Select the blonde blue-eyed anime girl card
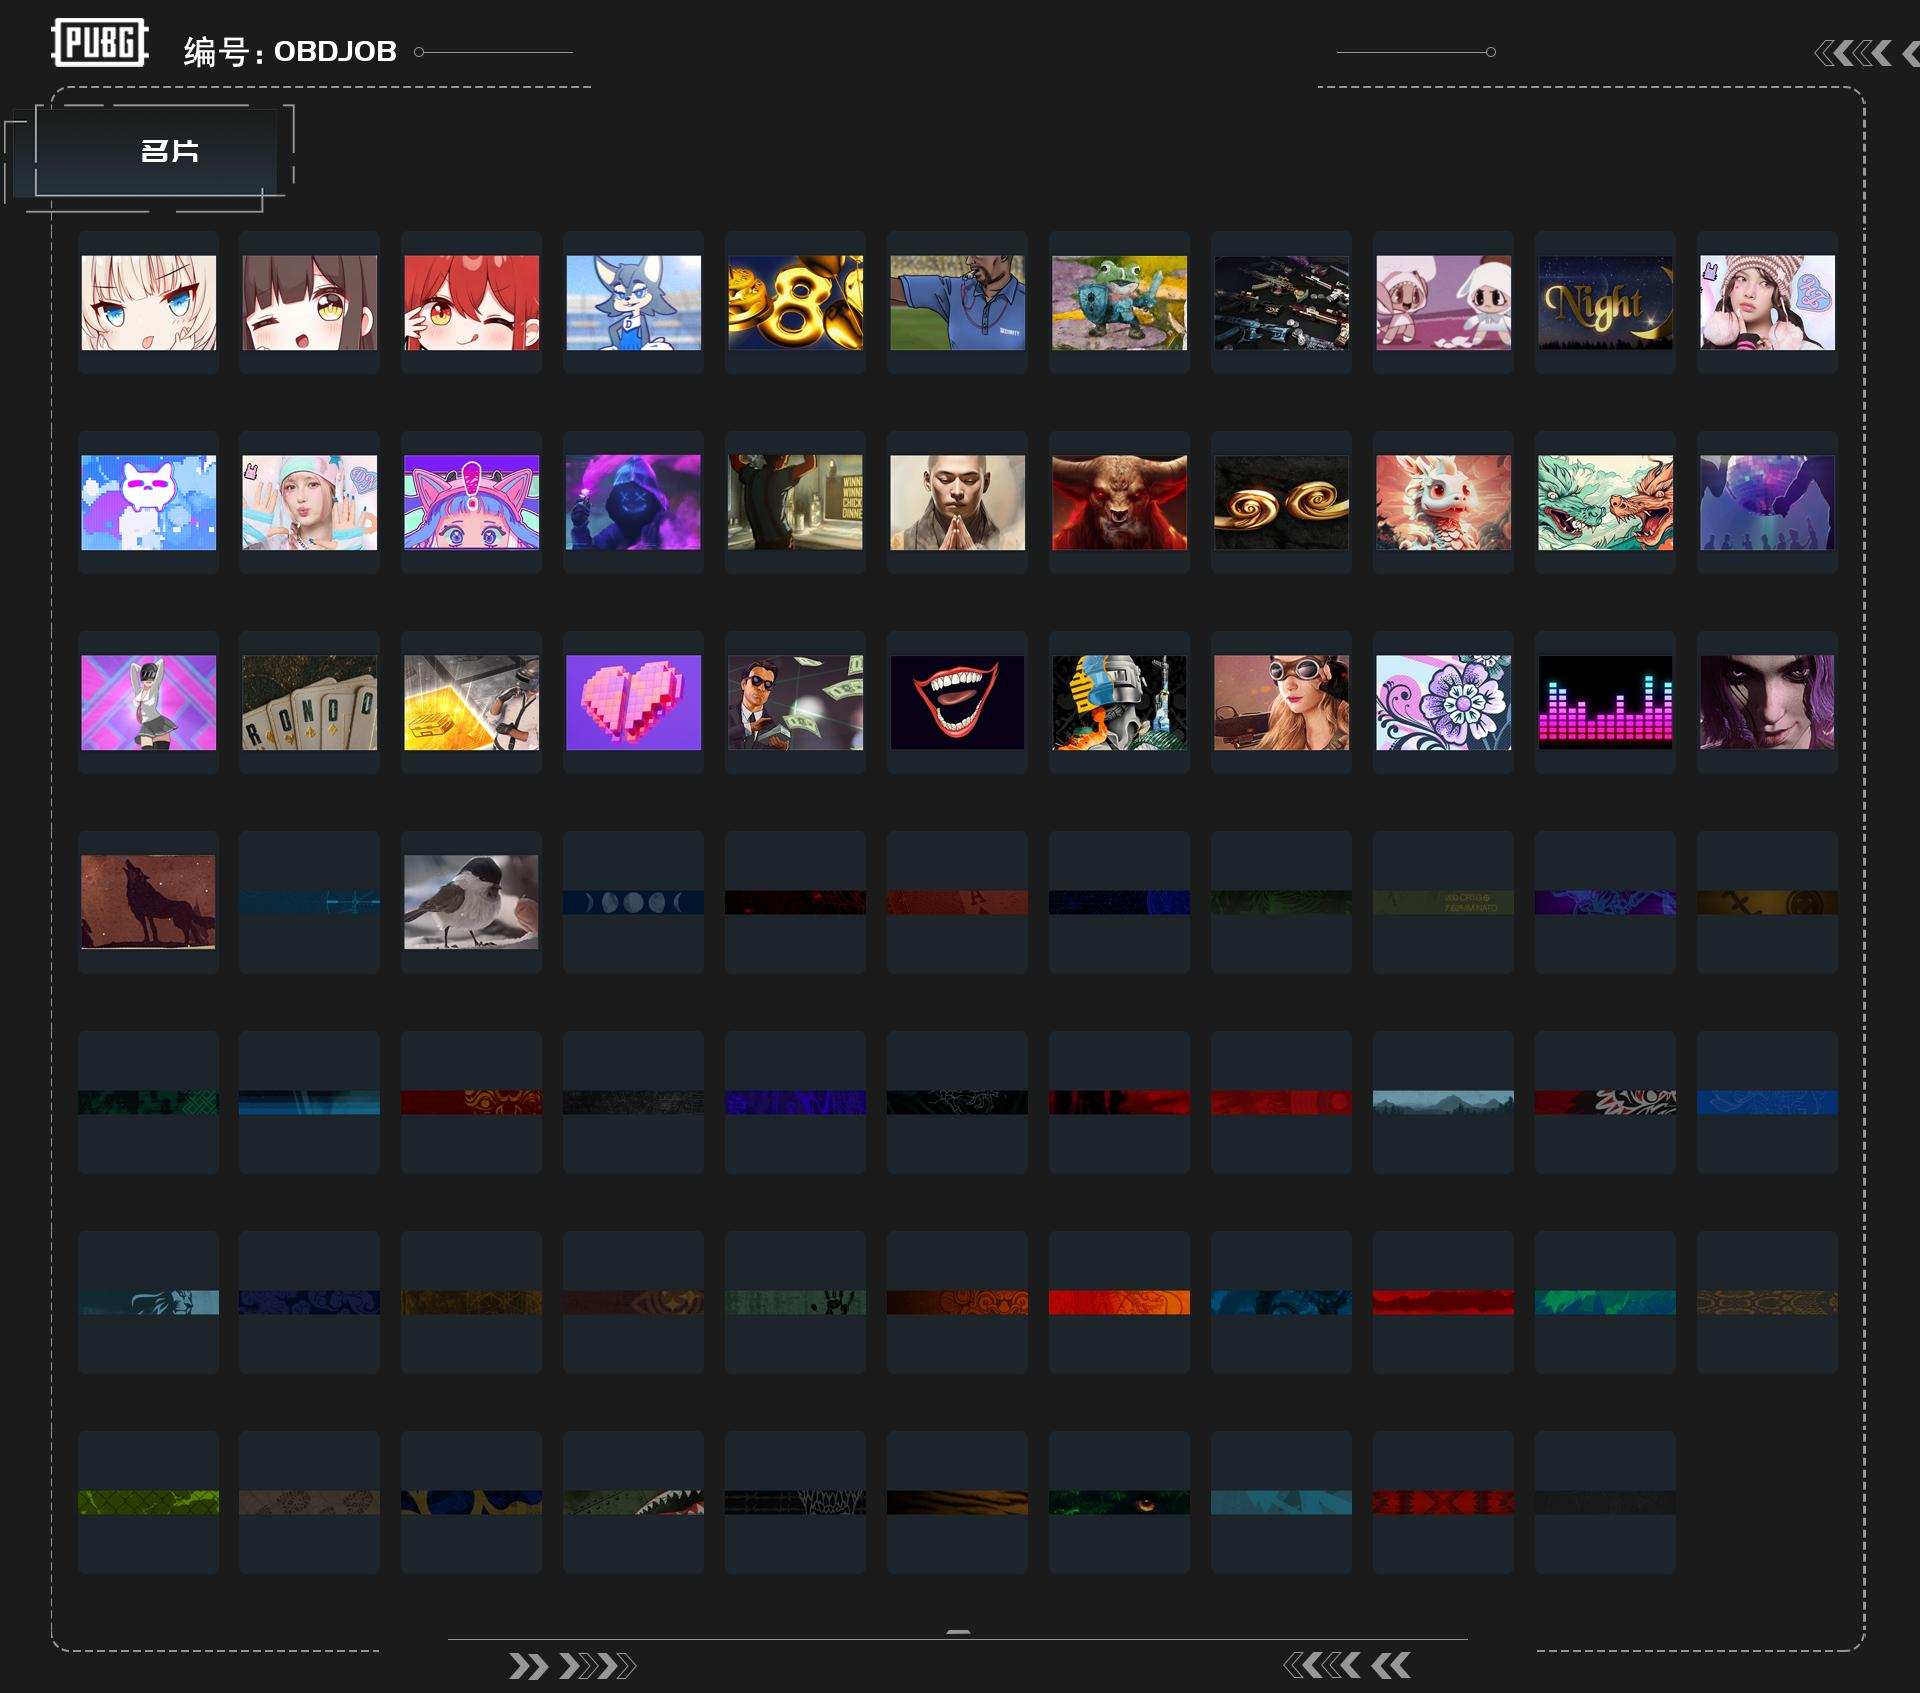This screenshot has height=1693, width=1920. click(x=148, y=302)
